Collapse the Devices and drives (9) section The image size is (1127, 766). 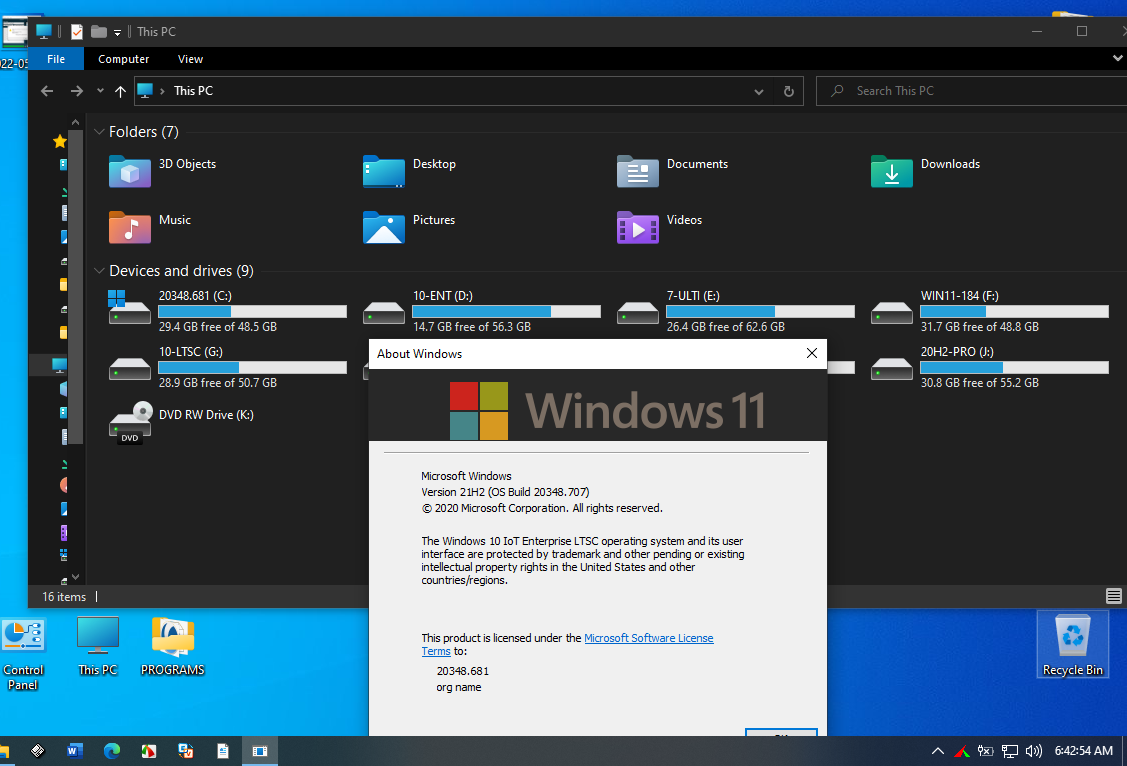(x=99, y=271)
